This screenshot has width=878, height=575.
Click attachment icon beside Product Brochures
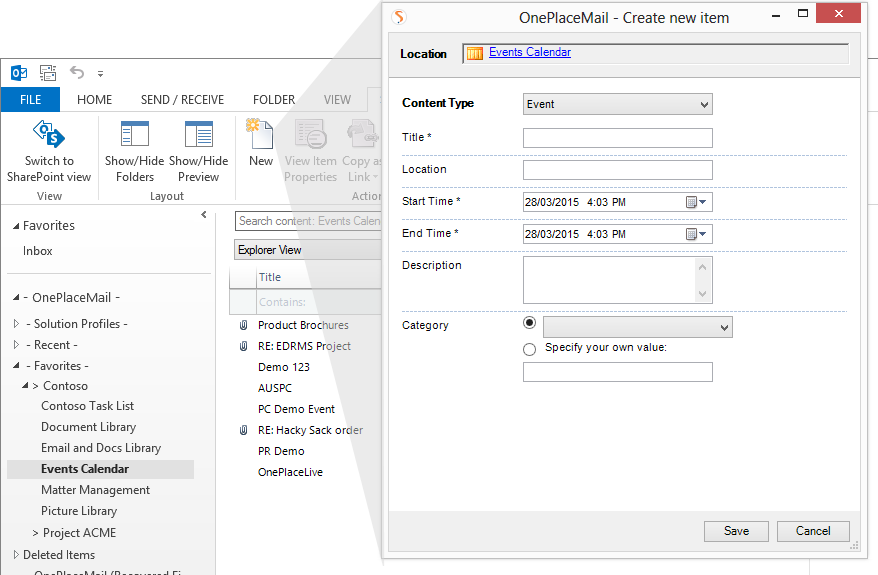click(x=243, y=325)
